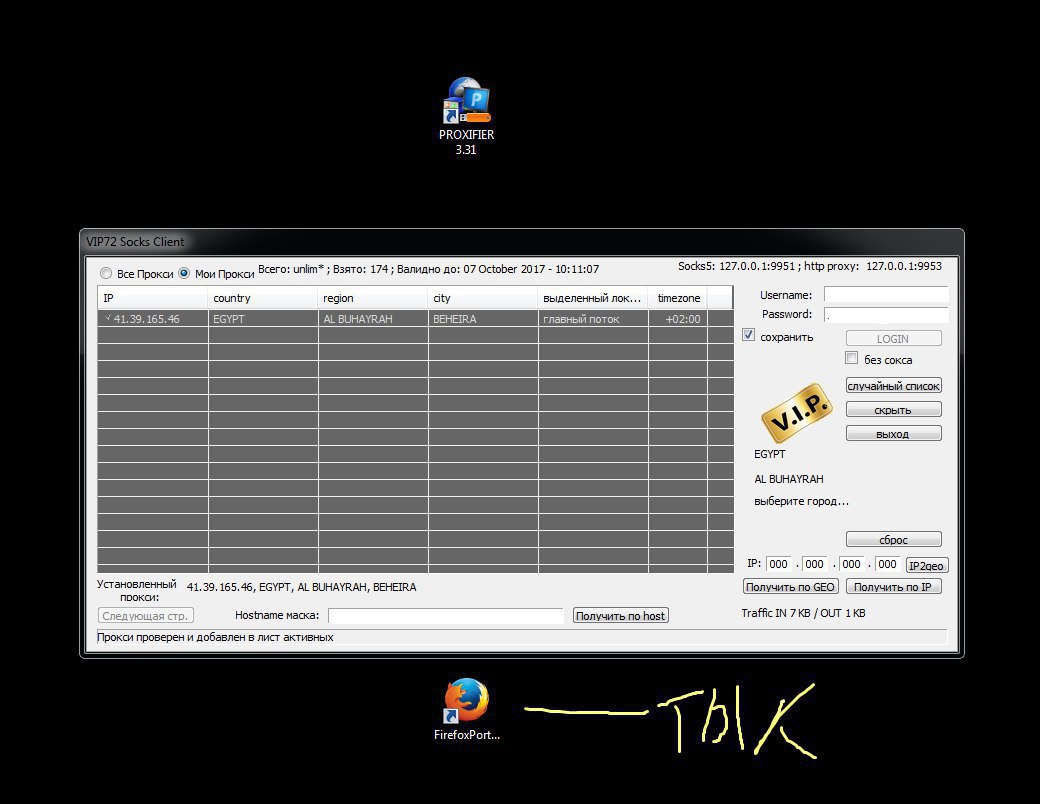Open the Proxifier 3.31 desktop shortcut
The image size is (1040, 804).
coord(466,105)
